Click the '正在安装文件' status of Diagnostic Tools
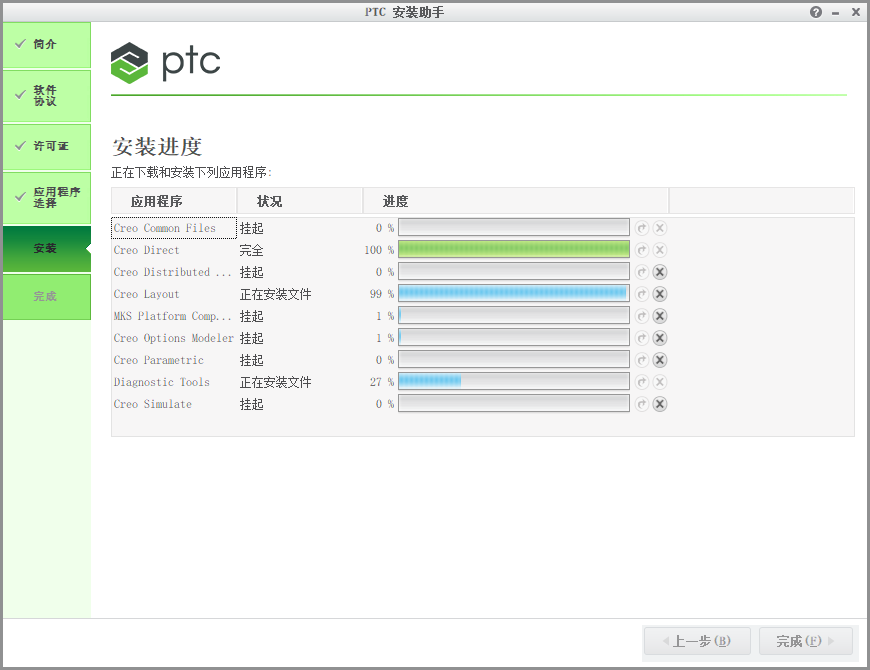Viewport: 870px width, 670px height. pyautogui.click(x=276, y=382)
